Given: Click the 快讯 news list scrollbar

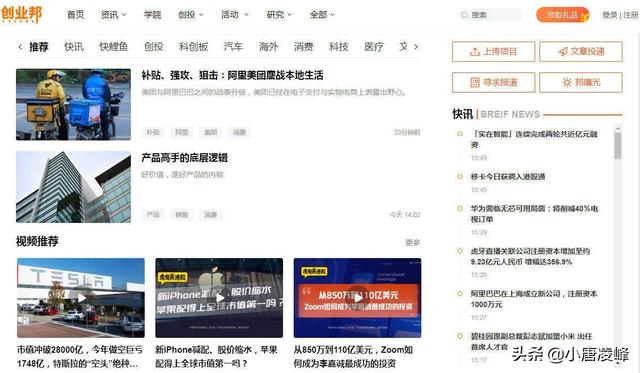Looking at the screenshot, I should [618, 146].
